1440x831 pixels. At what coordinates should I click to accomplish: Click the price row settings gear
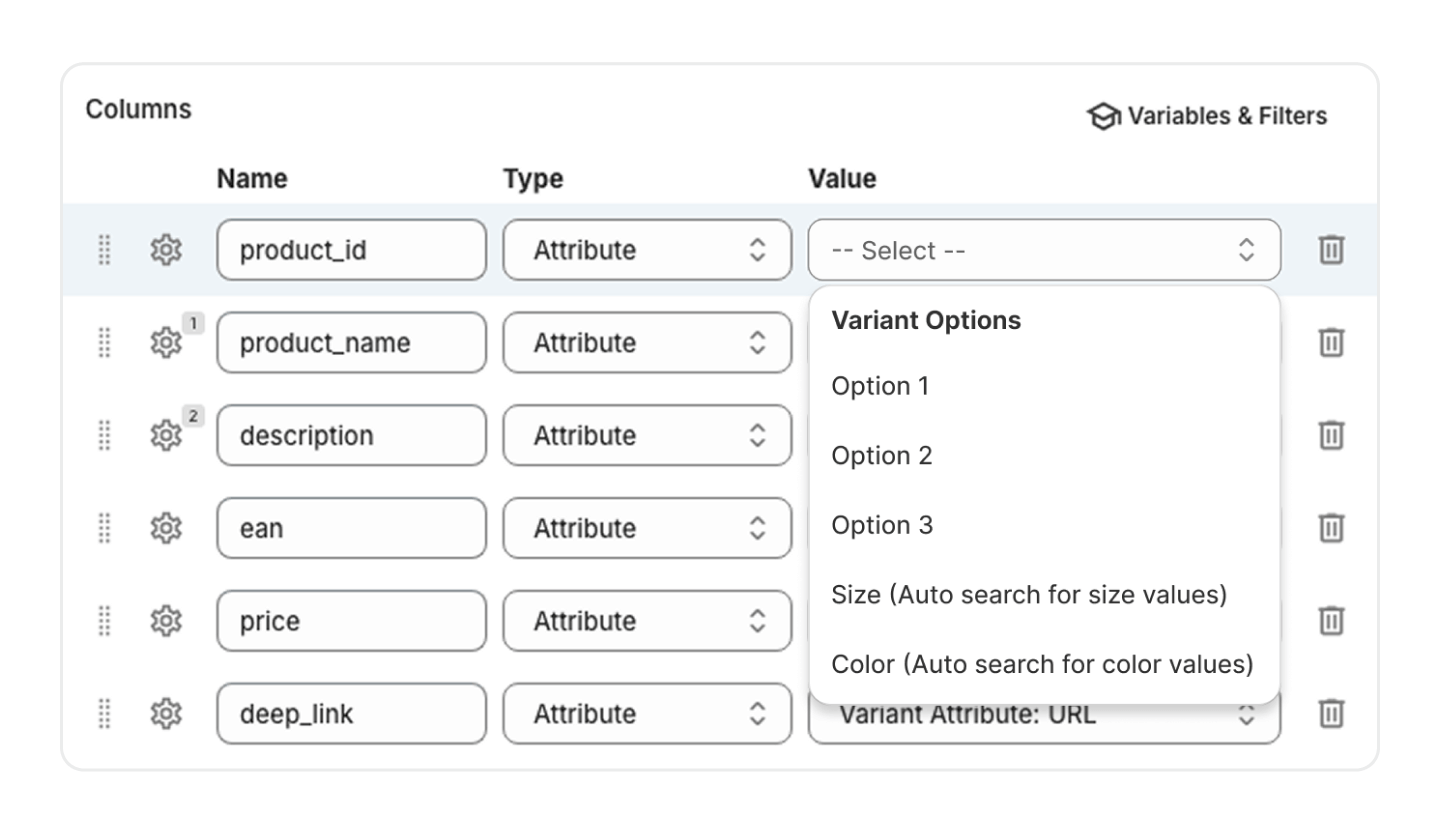coord(165,621)
